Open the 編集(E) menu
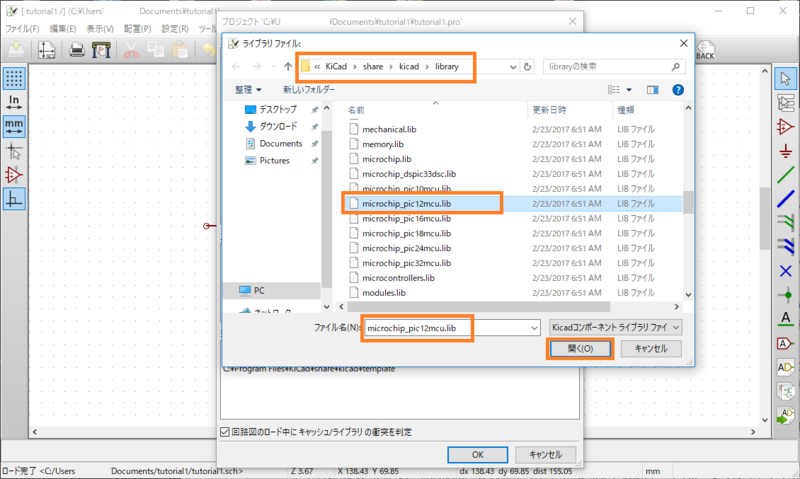Screen dimensions: 800x479 [62, 29]
